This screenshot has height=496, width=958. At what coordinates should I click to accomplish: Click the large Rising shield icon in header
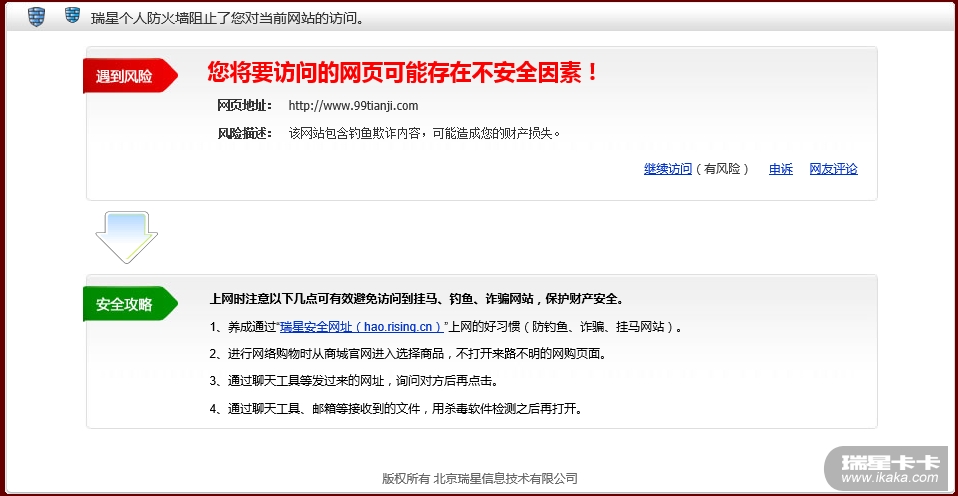point(37,17)
